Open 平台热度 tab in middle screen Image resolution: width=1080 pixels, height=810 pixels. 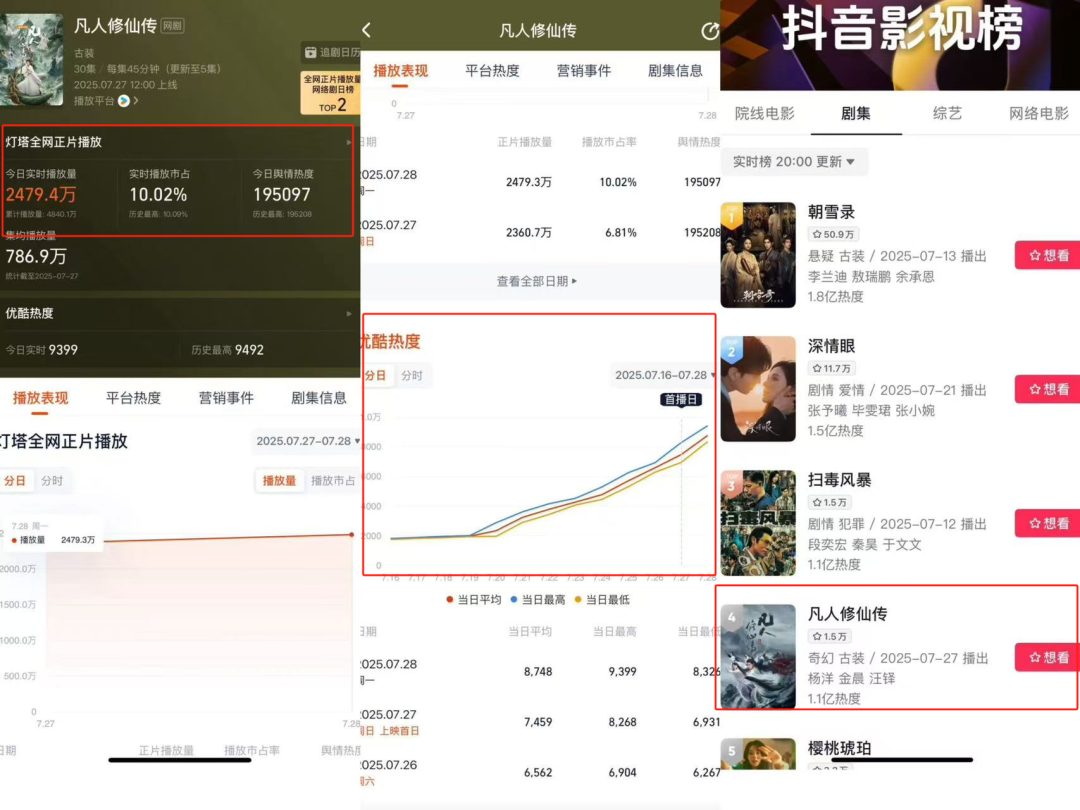point(492,71)
